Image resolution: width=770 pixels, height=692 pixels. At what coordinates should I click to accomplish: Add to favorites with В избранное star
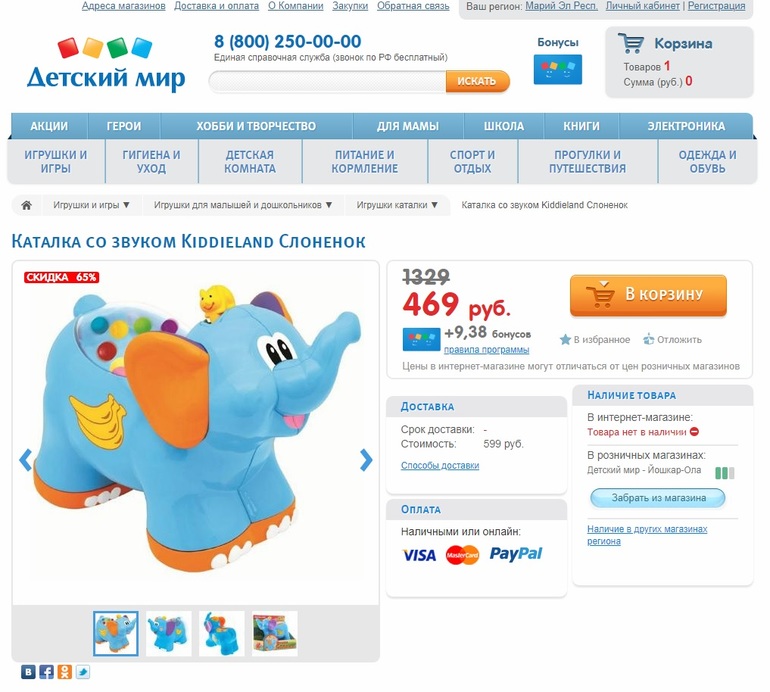point(595,339)
